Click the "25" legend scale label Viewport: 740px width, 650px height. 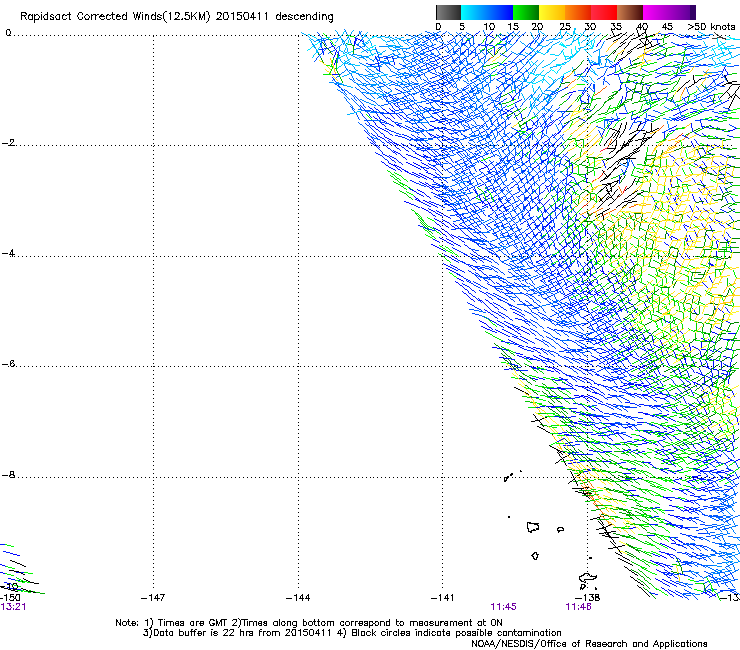[564, 27]
